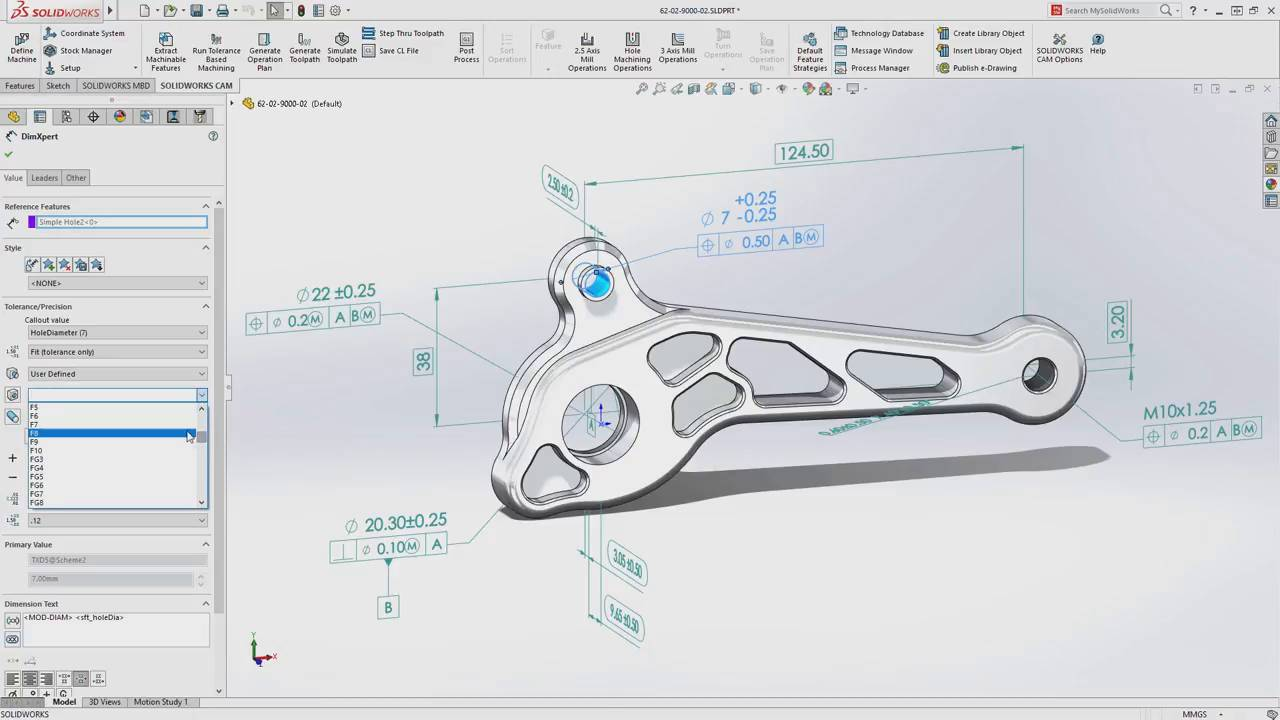Open PropertyManager tab icon
The height and width of the screenshot is (720, 1280).
click(x=40, y=117)
